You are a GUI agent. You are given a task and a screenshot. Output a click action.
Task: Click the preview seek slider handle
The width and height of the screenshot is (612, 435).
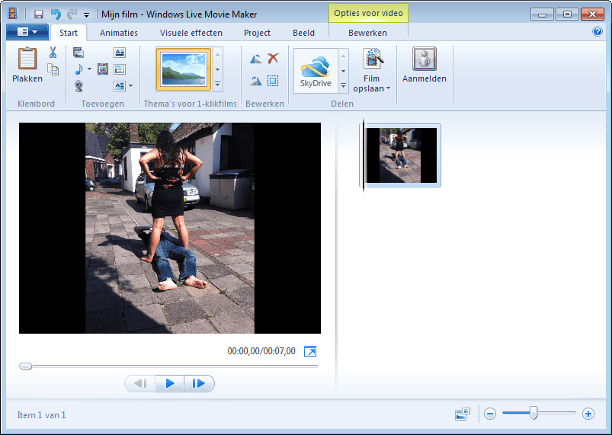(26, 366)
